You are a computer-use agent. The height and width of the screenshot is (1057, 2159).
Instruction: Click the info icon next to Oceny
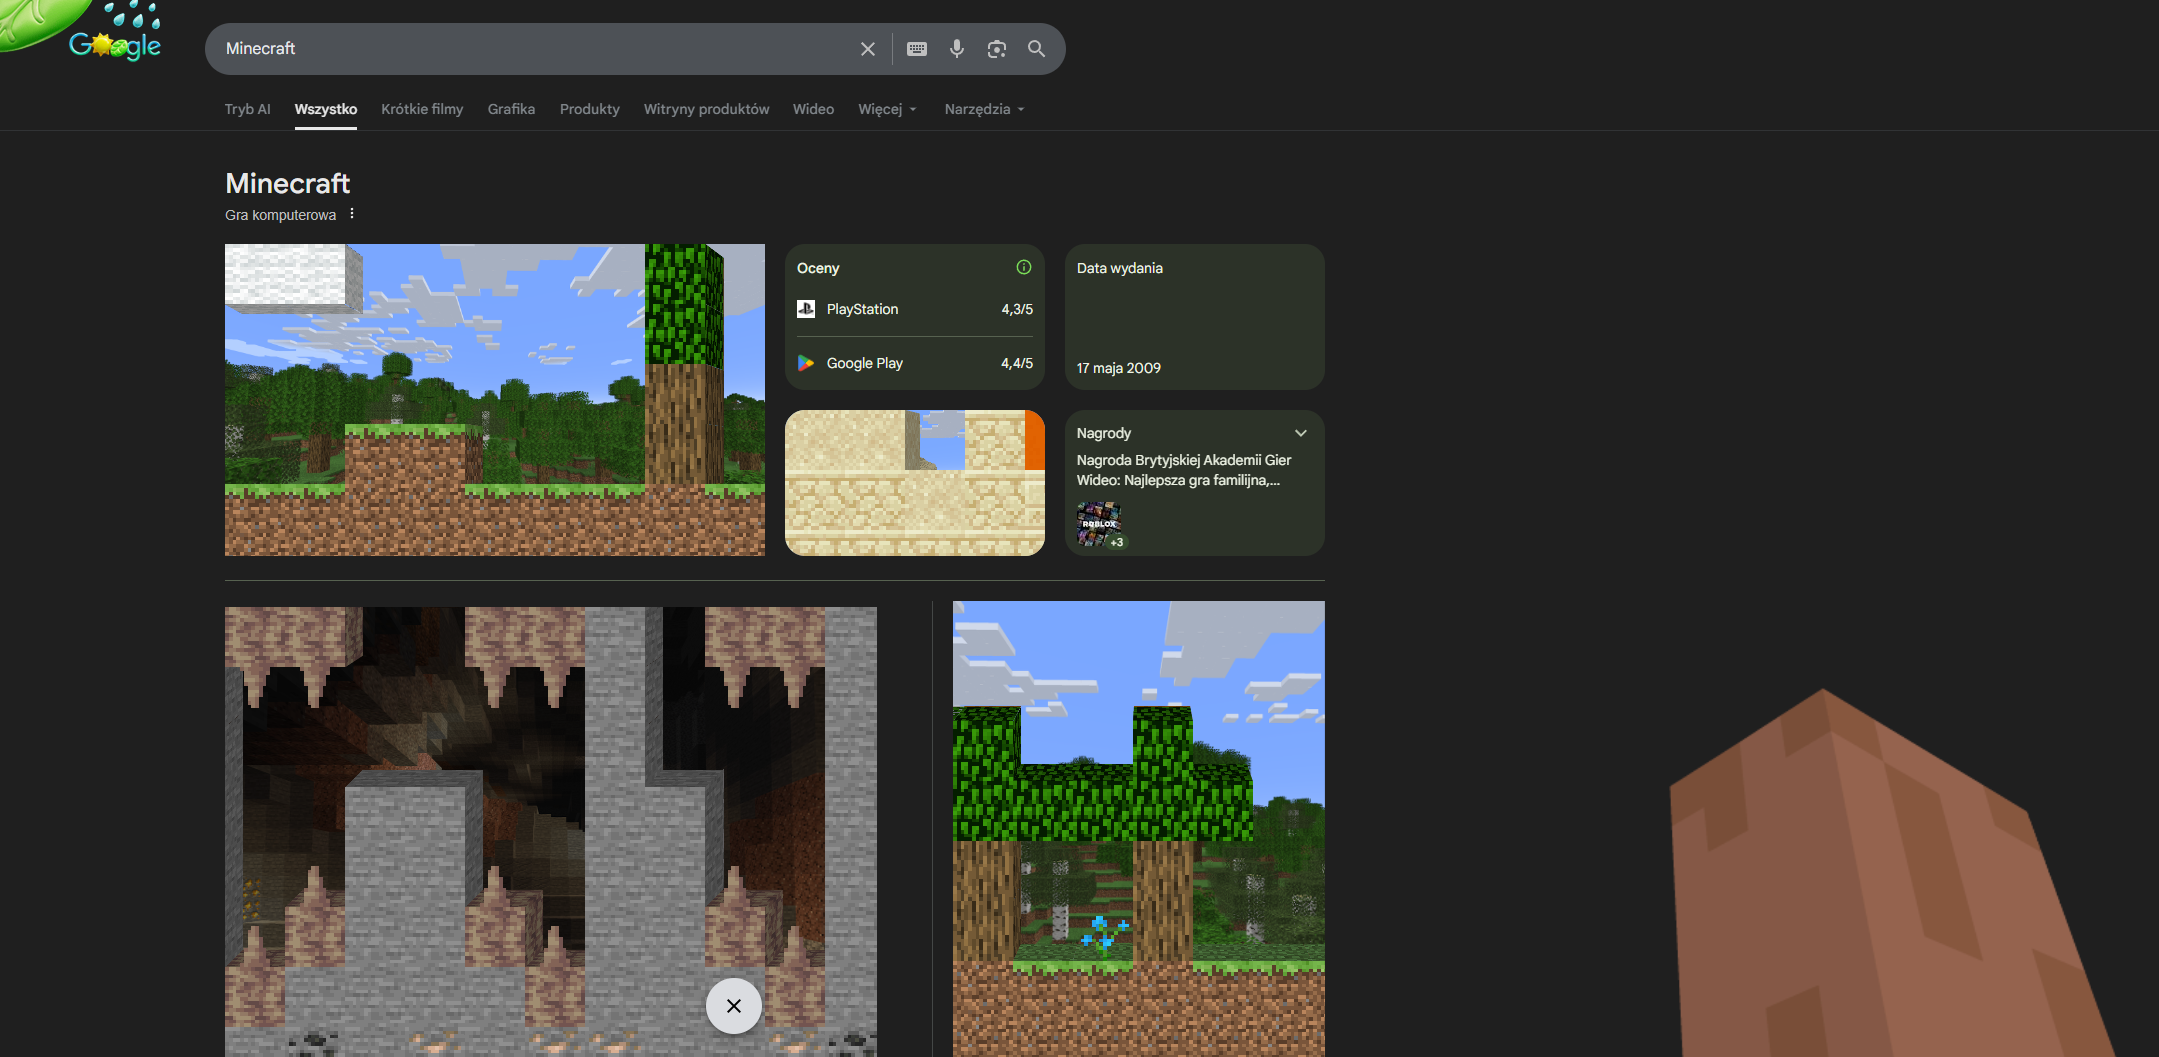1023,267
